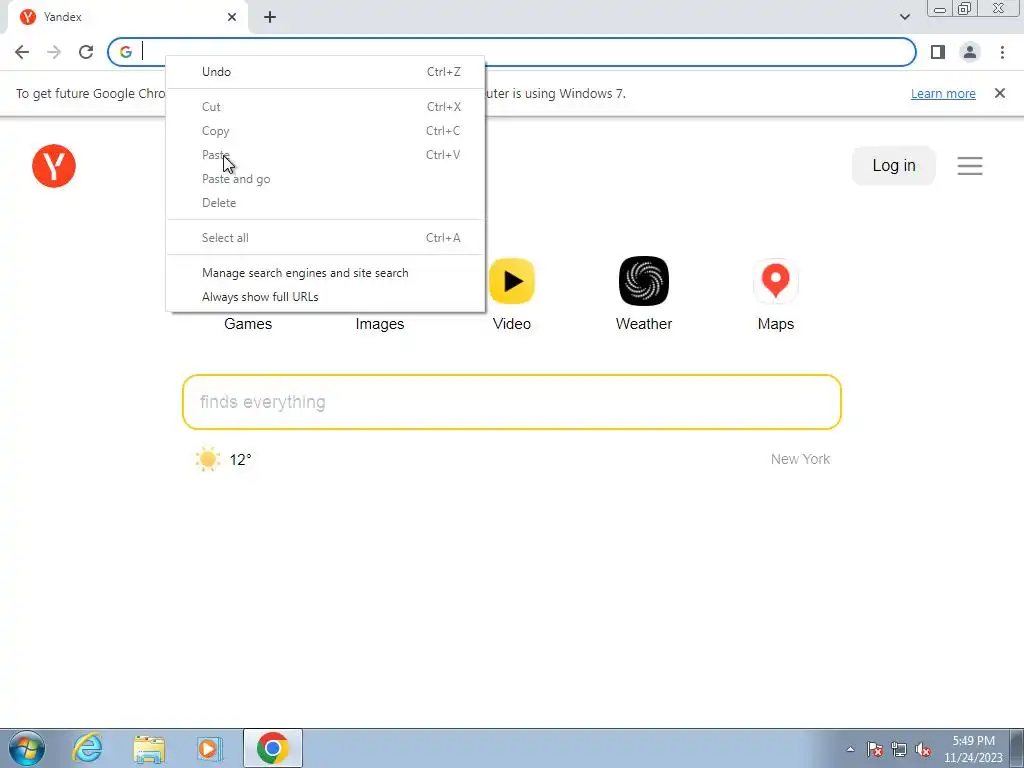Open the Yandex hamburger menu
The height and width of the screenshot is (768, 1024).
(x=970, y=166)
